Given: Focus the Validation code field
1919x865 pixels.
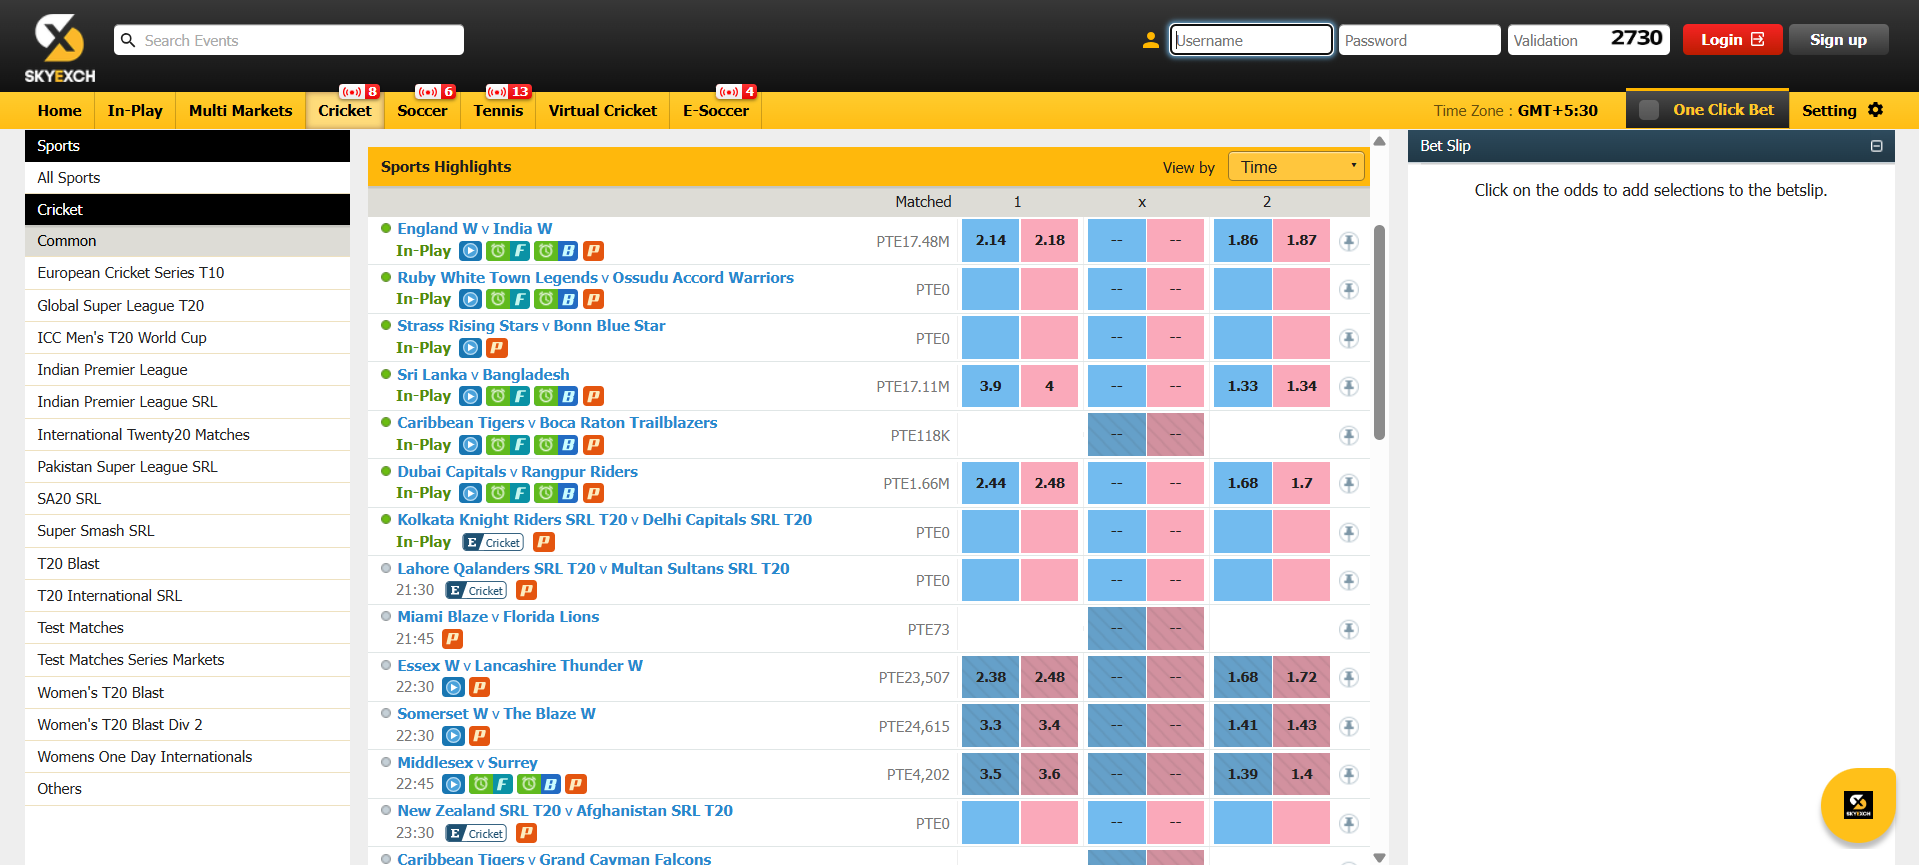Looking at the screenshot, I should tap(1589, 40).
